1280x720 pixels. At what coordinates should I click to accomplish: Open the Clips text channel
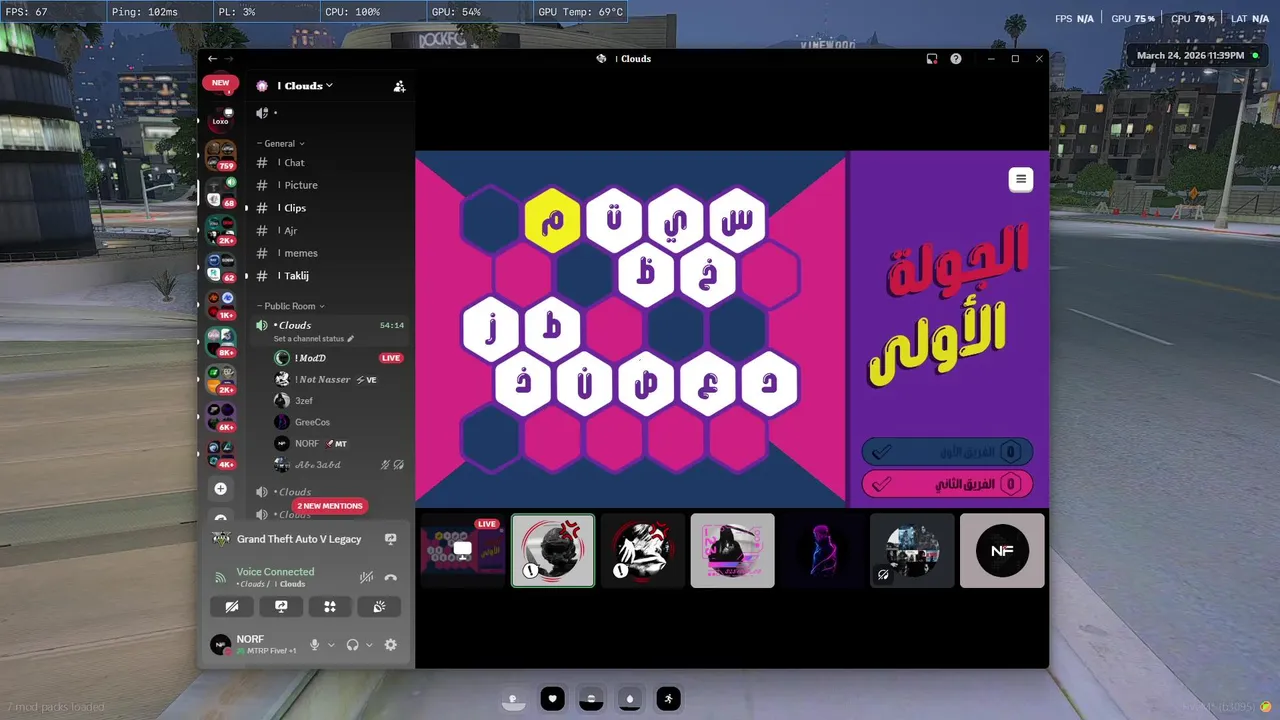click(x=330, y=208)
